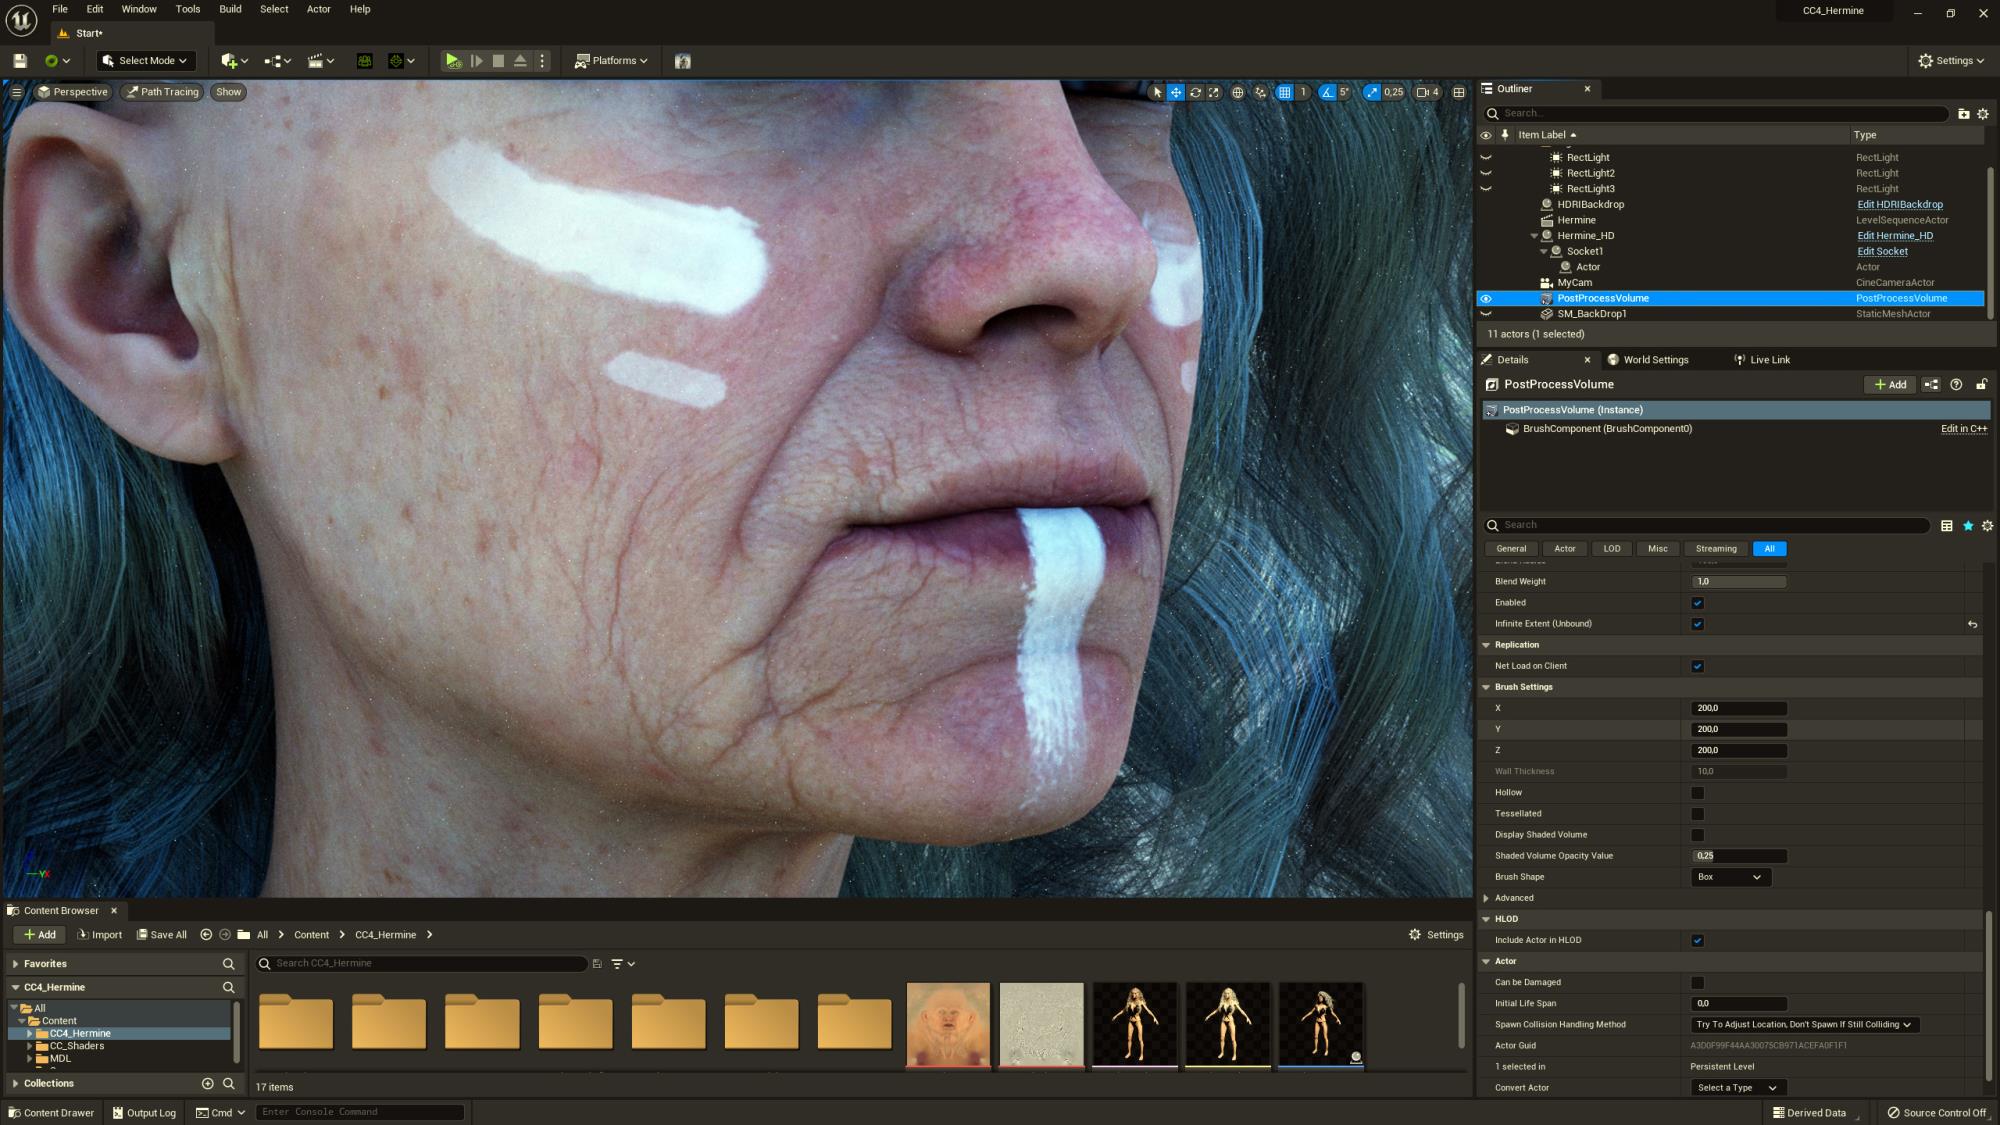Toggle favorites star filter in Details
This screenshot has height=1125, width=2000.
(1968, 526)
